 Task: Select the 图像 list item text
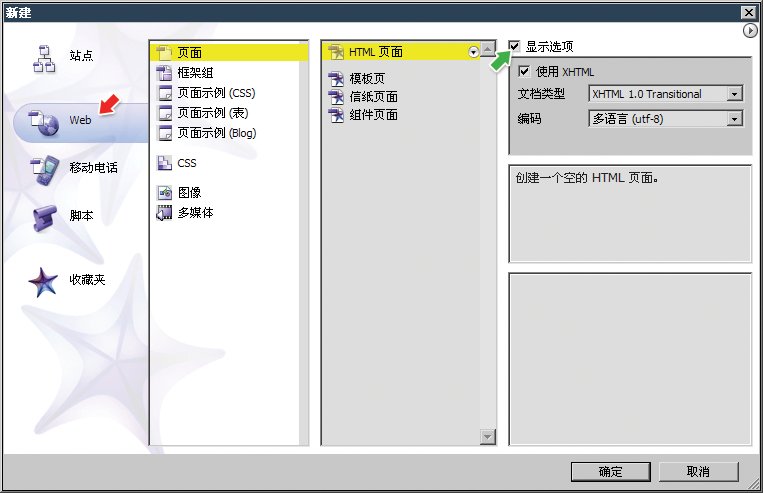pyautogui.click(x=189, y=193)
